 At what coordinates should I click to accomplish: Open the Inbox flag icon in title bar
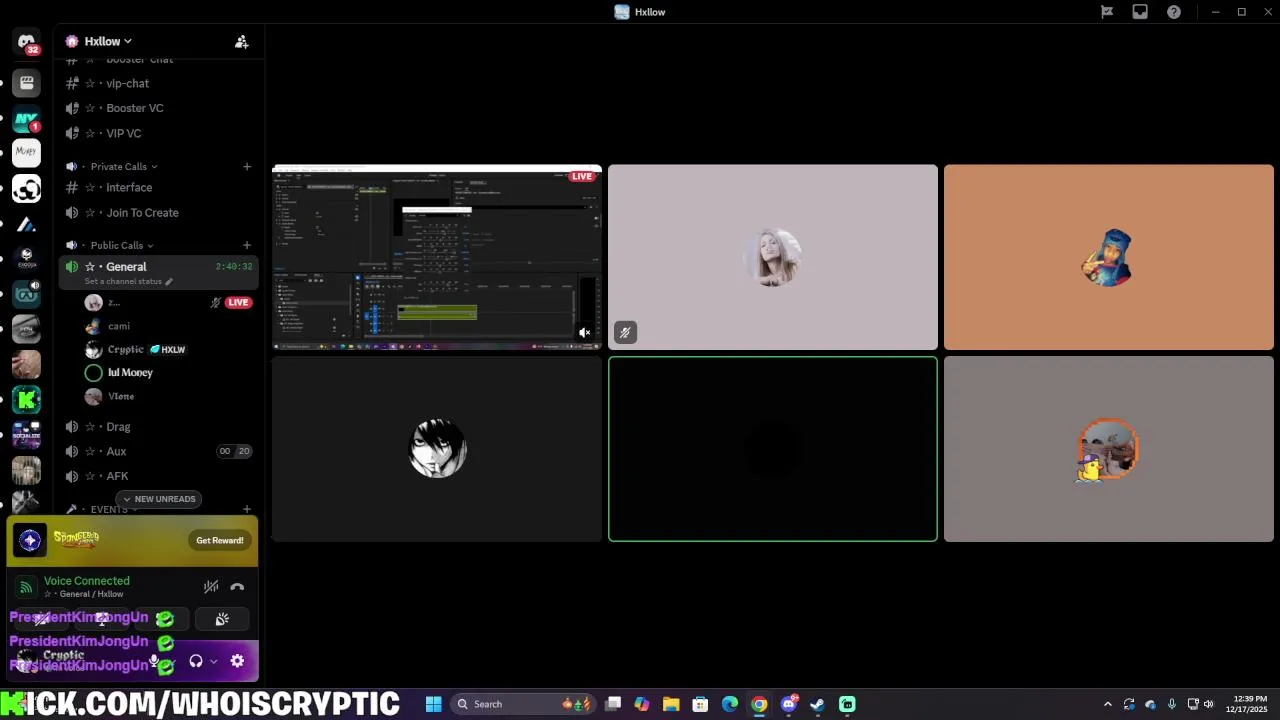[1107, 12]
